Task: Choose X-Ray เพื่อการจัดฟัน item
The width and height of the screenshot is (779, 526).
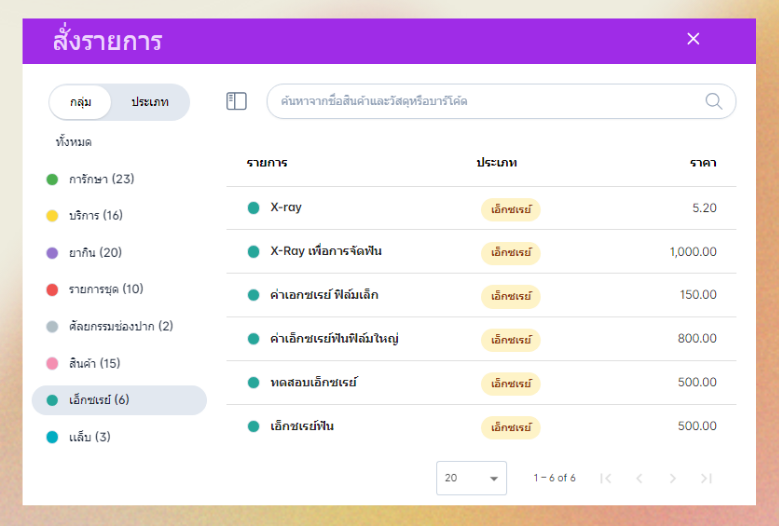Action: point(481,252)
